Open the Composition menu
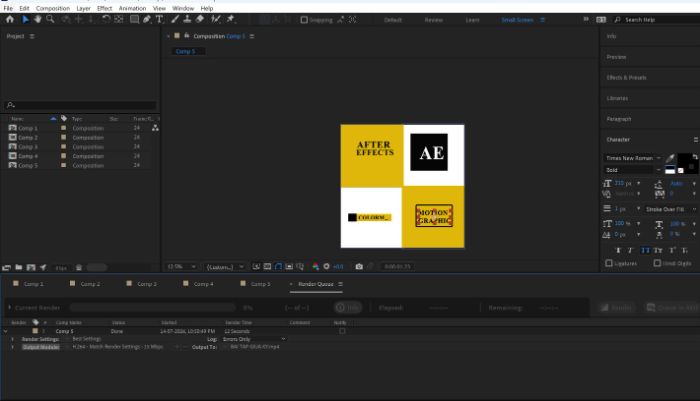The height and width of the screenshot is (401, 700). [53, 8]
